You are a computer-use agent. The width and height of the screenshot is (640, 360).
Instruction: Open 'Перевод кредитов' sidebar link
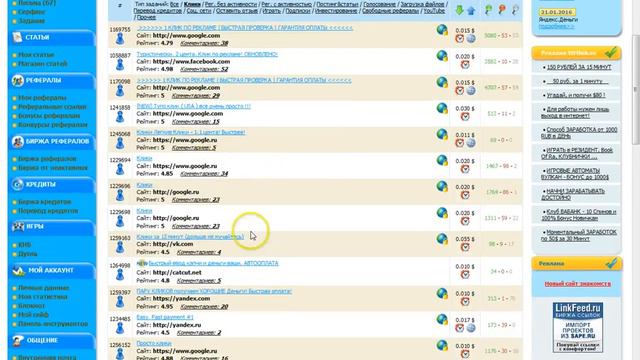click(x=48, y=211)
